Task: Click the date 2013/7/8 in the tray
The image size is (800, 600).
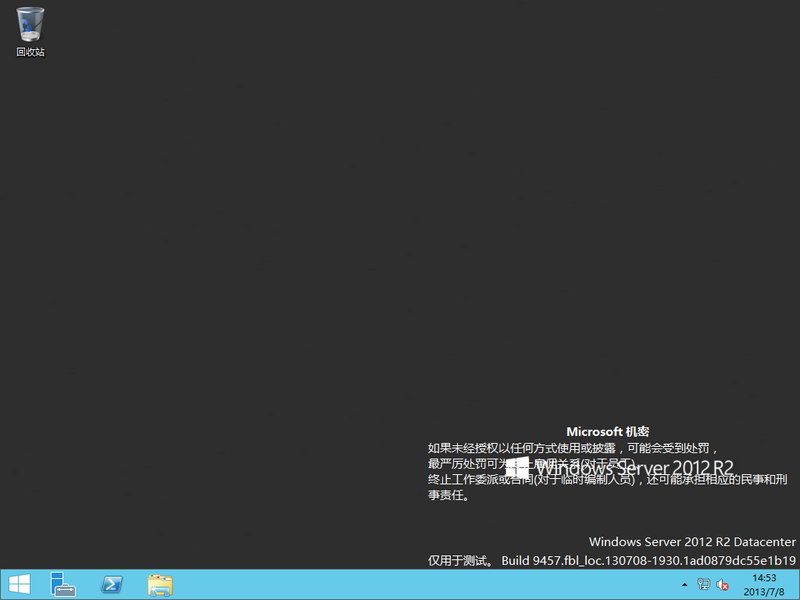Action: click(764, 592)
